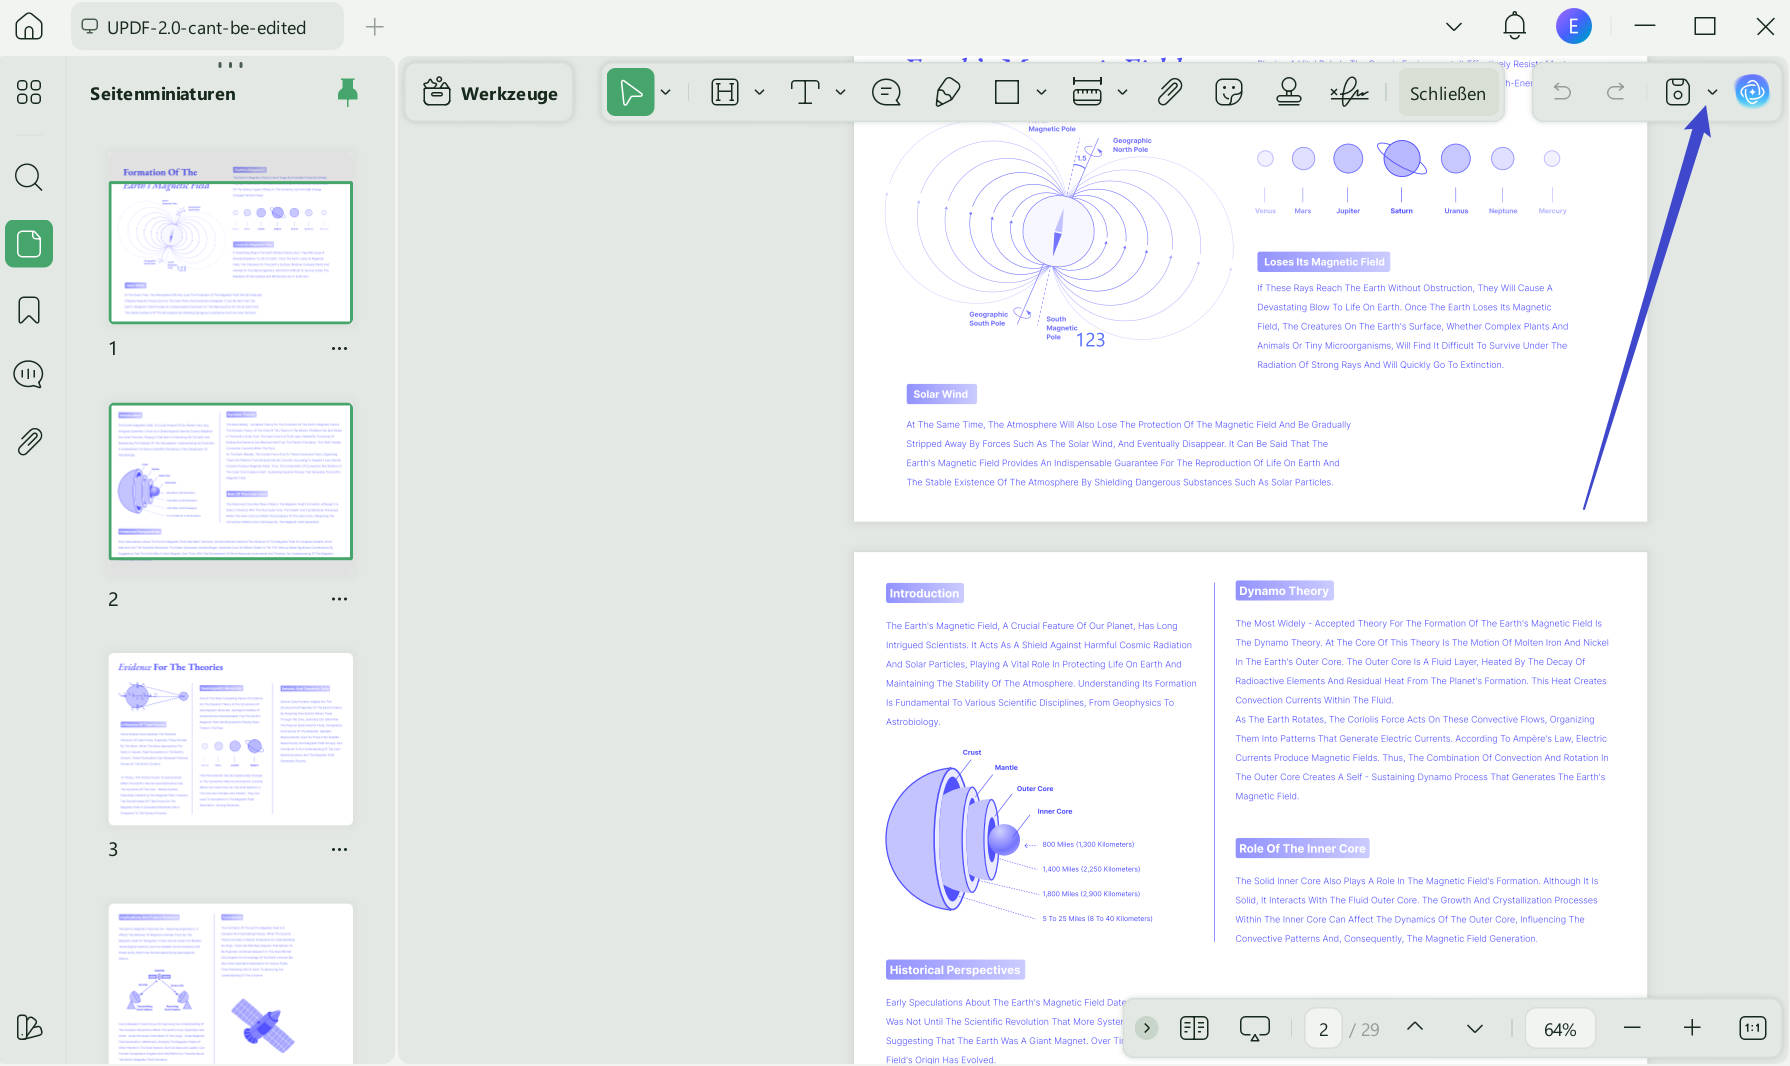This screenshot has width=1790, height=1066.
Task: Click the Dynamo Theory heading
Action: [x=1284, y=591]
